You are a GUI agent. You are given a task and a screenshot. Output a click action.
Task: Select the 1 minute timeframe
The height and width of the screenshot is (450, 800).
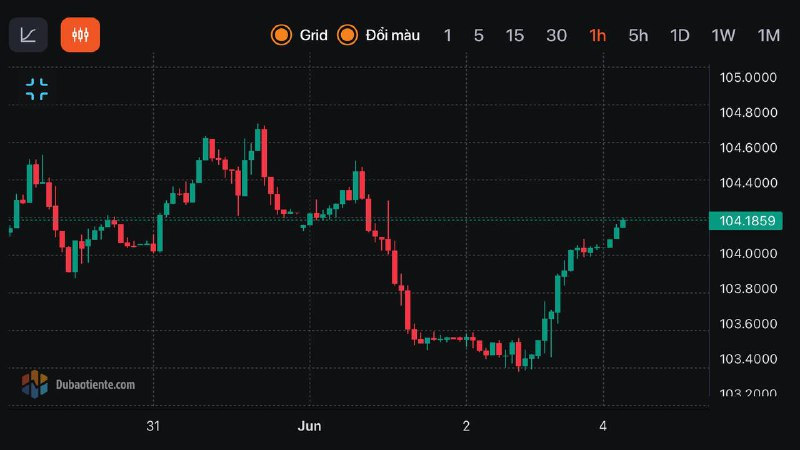[x=448, y=35]
